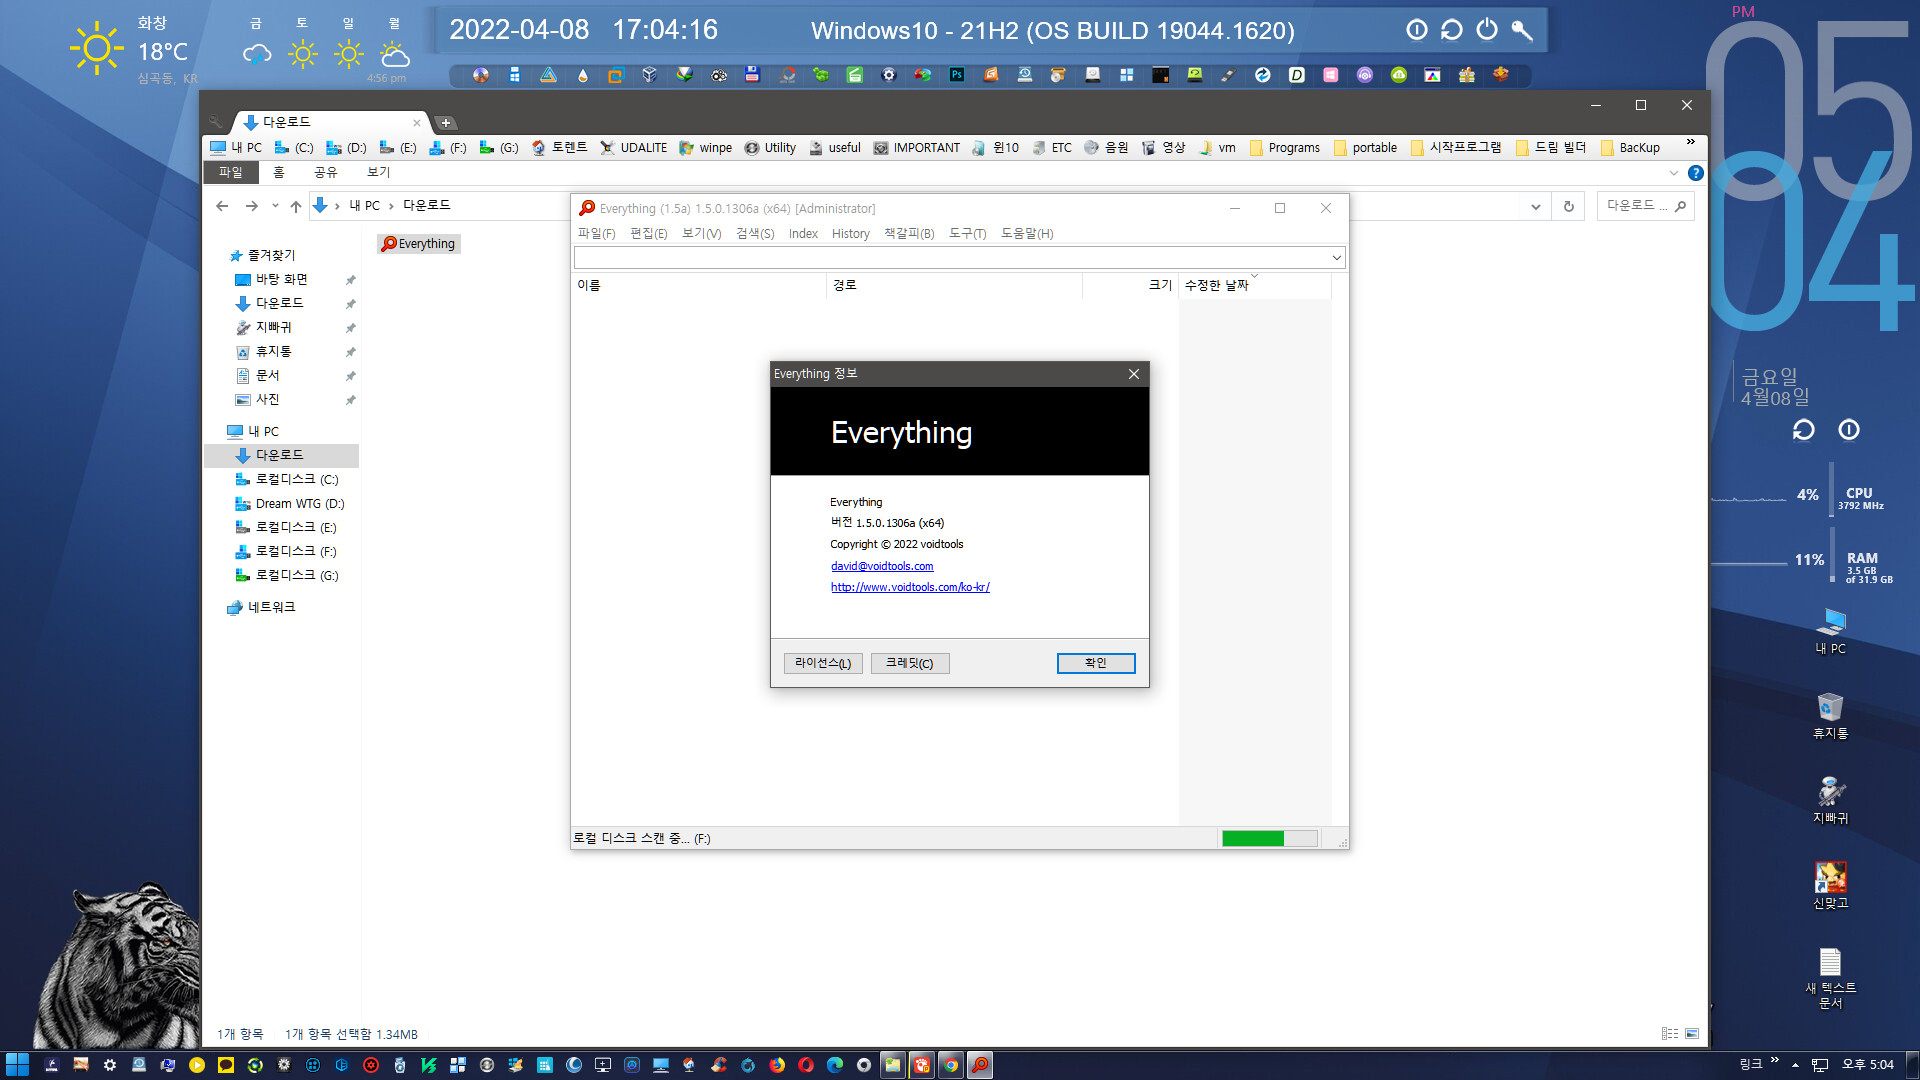Select the 내 PC desktop icon
This screenshot has width=1920, height=1080.
tap(1830, 631)
